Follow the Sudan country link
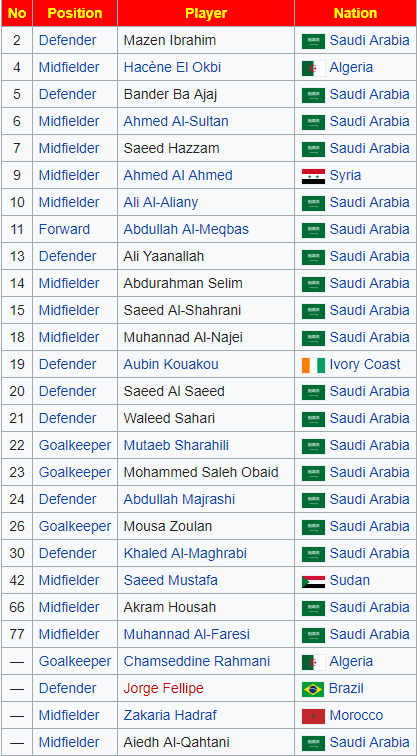This screenshot has width=417, height=756. pyautogui.click(x=350, y=580)
